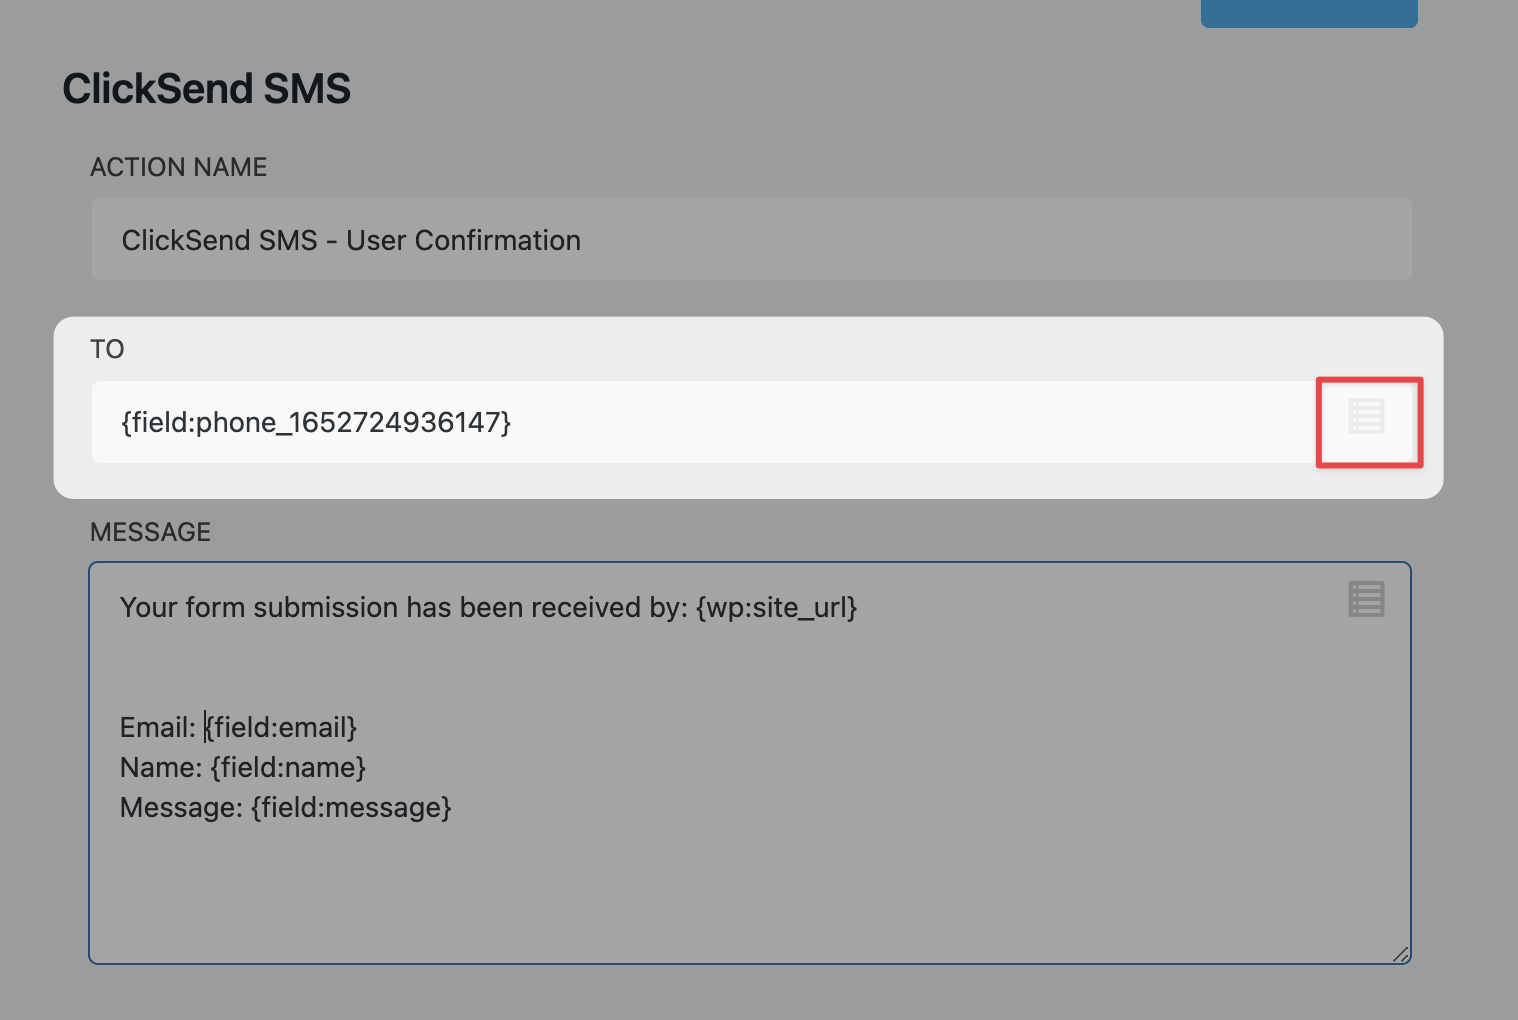
Task: Click the TO field label
Action: click(x=107, y=349)
